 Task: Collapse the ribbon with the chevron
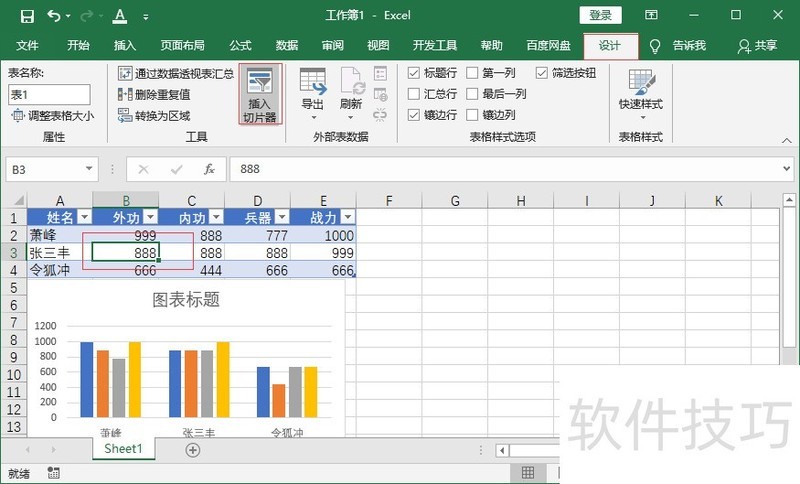coord(787,140)
